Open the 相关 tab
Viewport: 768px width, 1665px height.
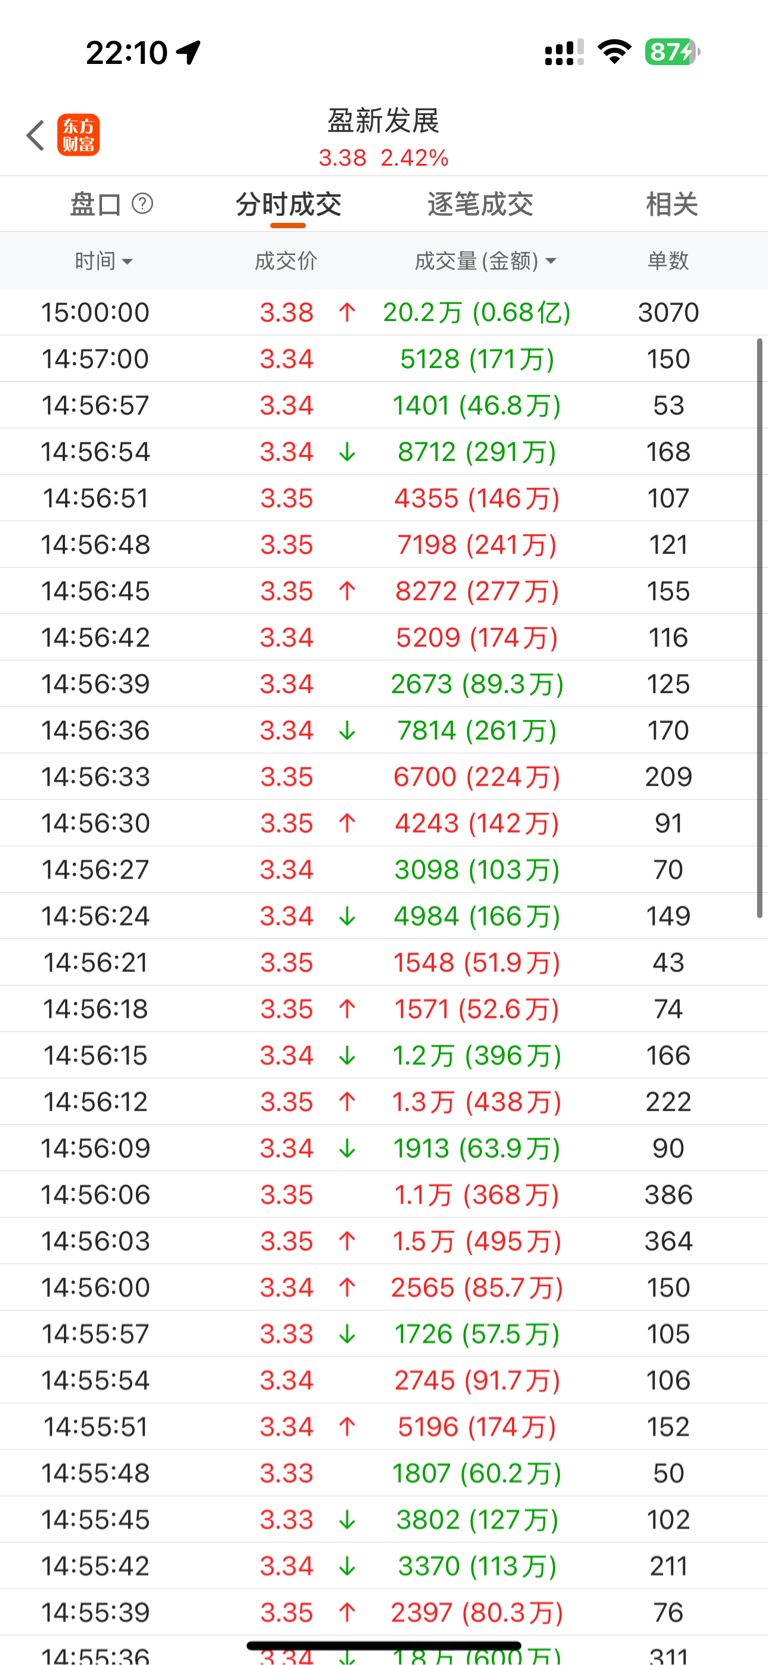coord(671,205)
